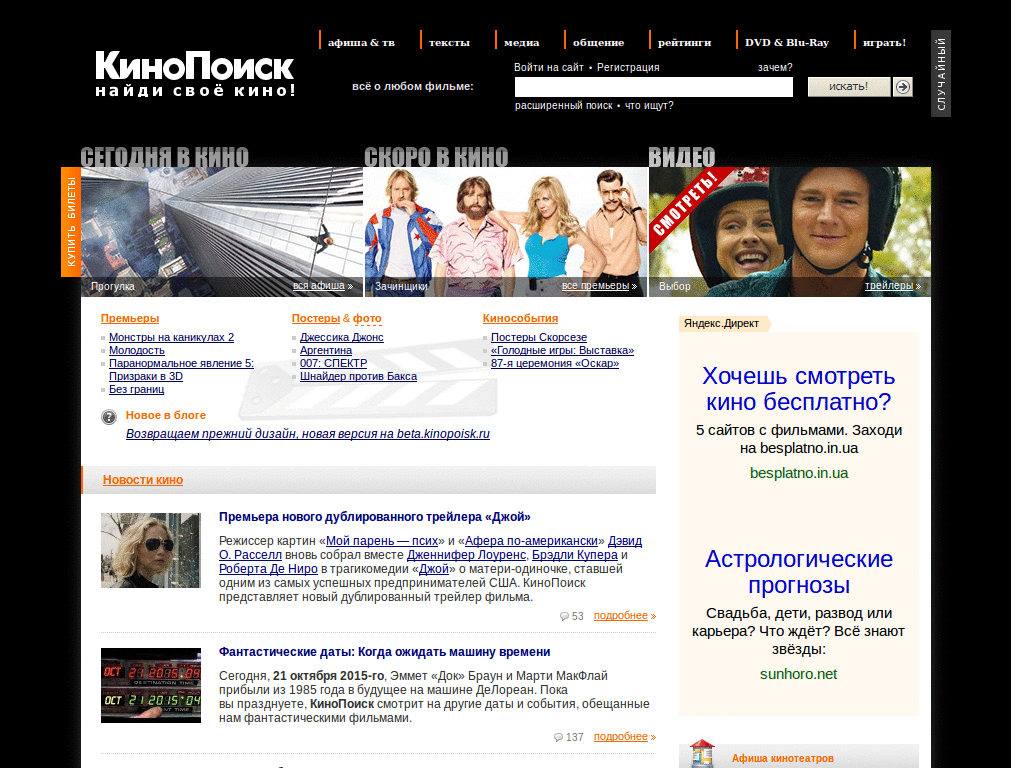The image size is (1024, 768).
Task: Expand все премьеры in Скоро в кино
Action: click(x=594, y=286)
